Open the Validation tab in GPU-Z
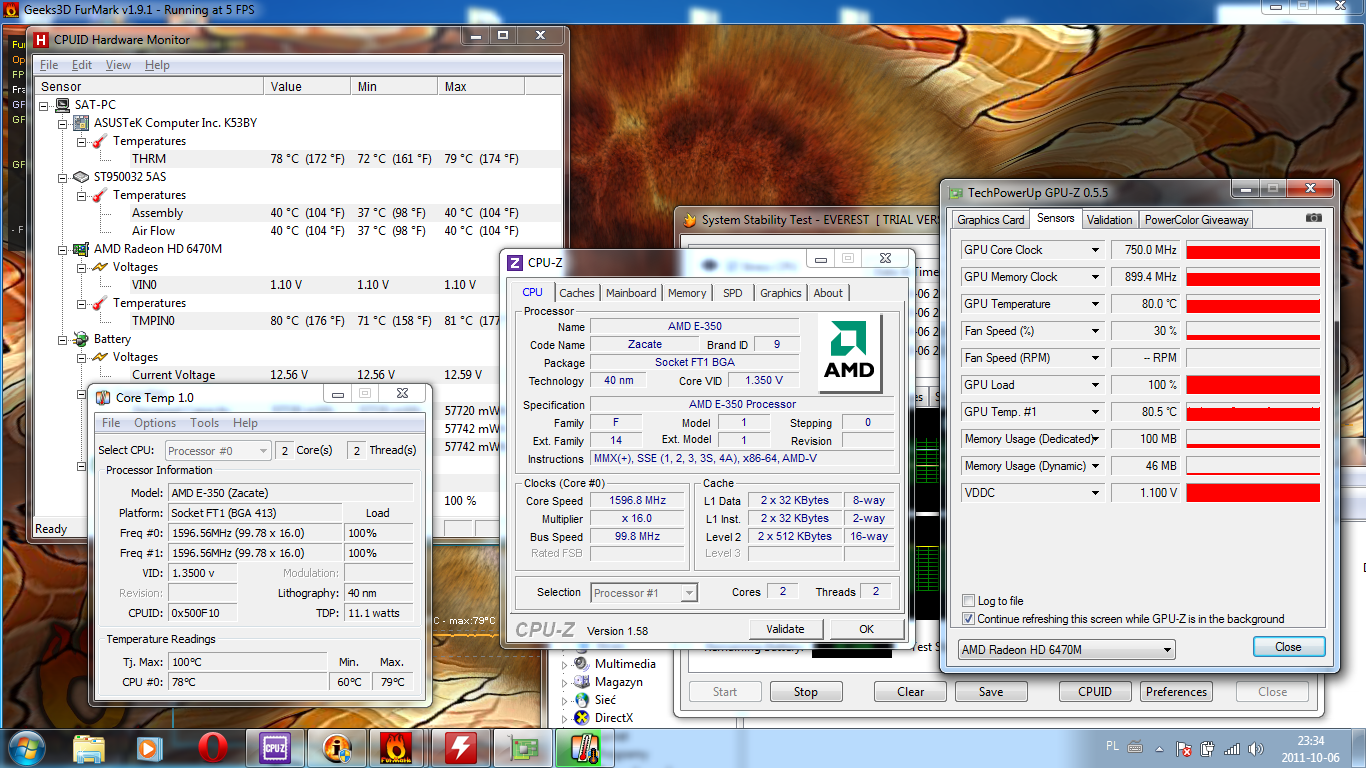Screen dimensions: 1366x768 point(1110,220)
